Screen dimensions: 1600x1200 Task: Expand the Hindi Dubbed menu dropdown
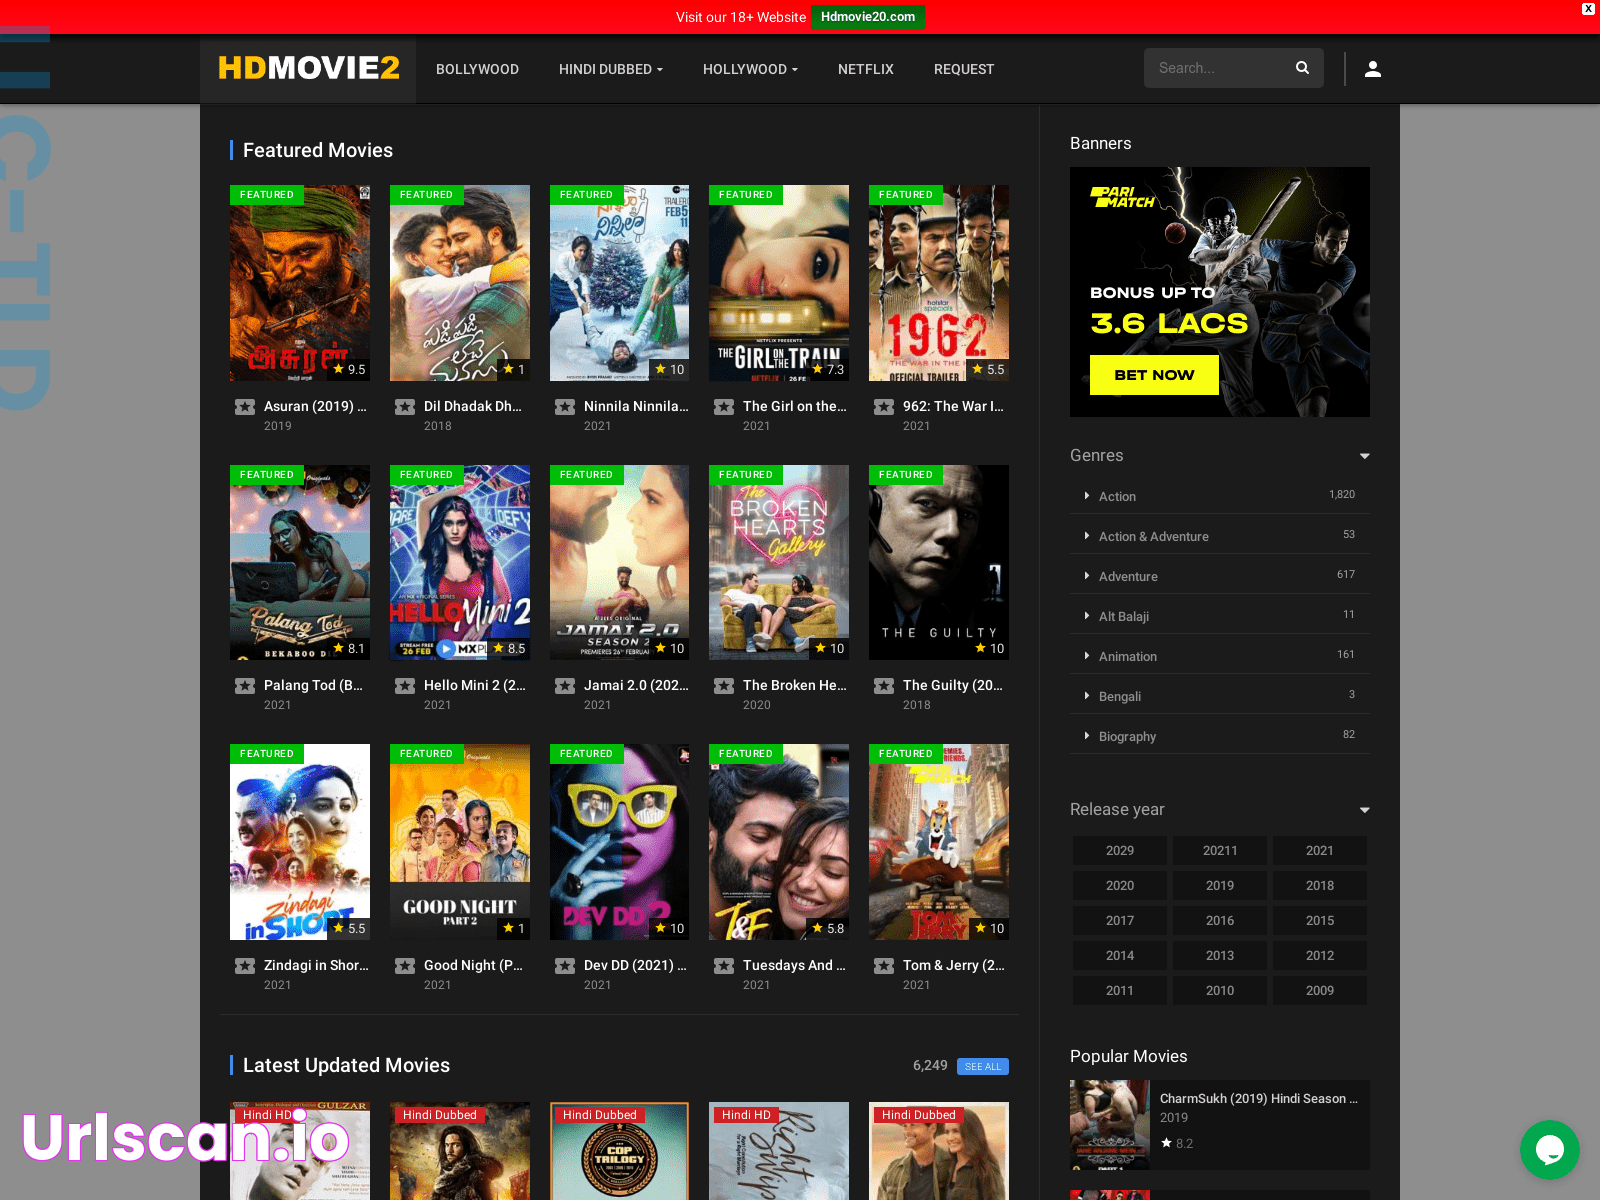(x=611, y=69)
